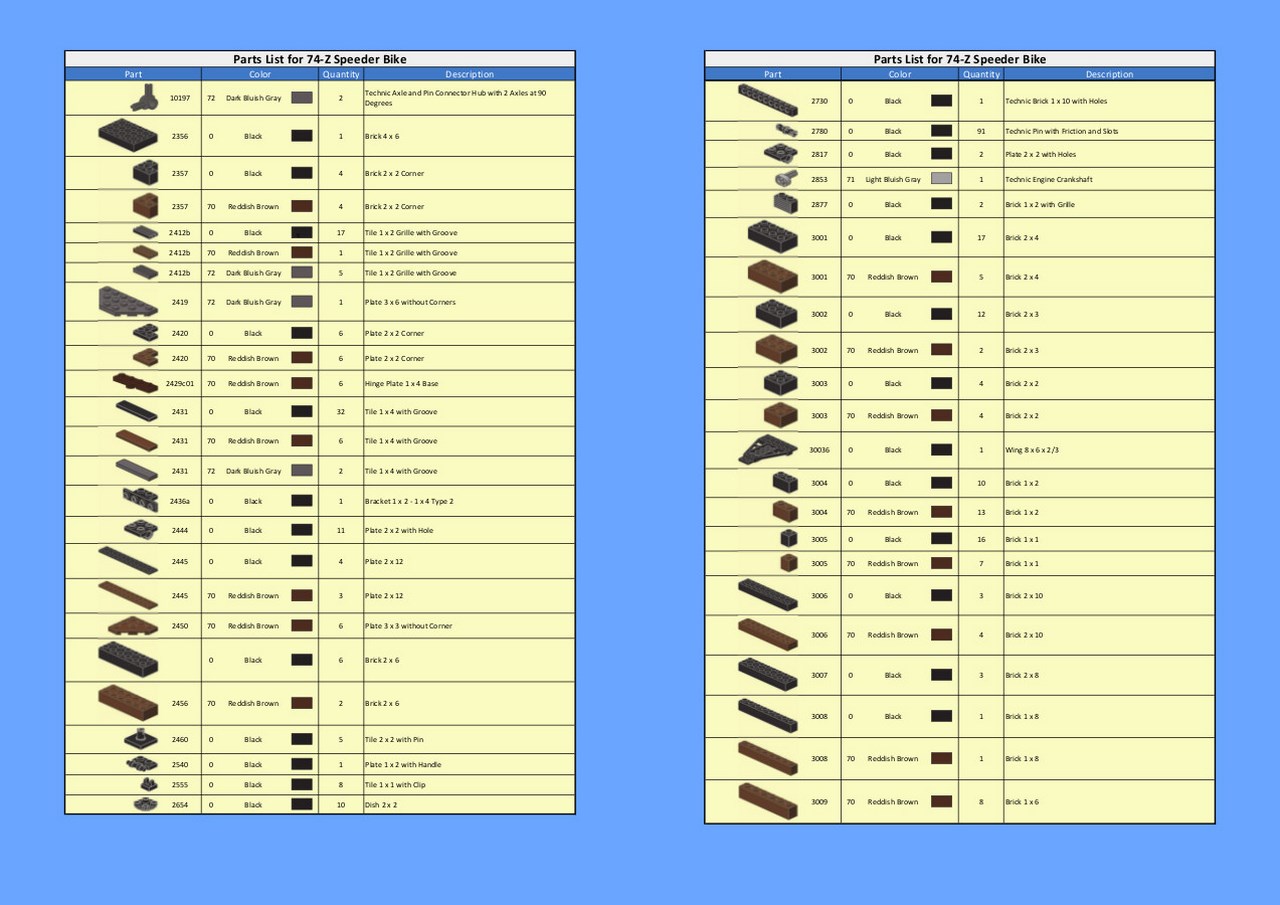Select the Brick 1 x 2 with Grille image
Viewport: 1280px width, 905px height.
pyautogui.click(x=786, y=204)
